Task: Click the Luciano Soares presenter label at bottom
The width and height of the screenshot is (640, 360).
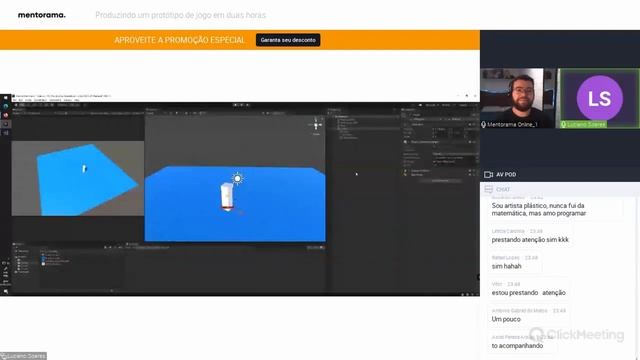Action: click(x=24, y=356)
